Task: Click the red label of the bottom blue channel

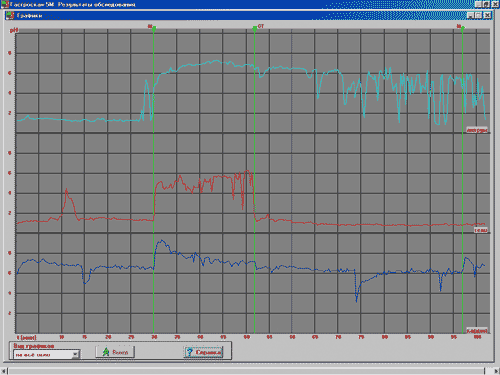Action: pos(477,331)
